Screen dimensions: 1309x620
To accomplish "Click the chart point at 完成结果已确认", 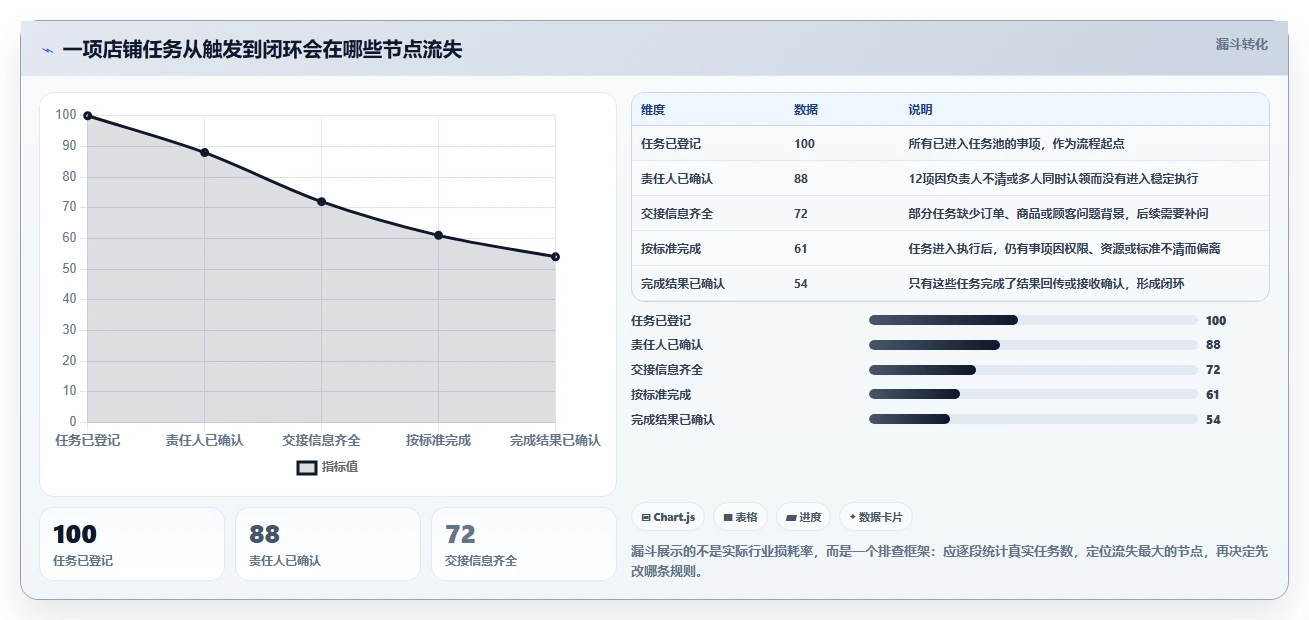I will pos(555,257).
